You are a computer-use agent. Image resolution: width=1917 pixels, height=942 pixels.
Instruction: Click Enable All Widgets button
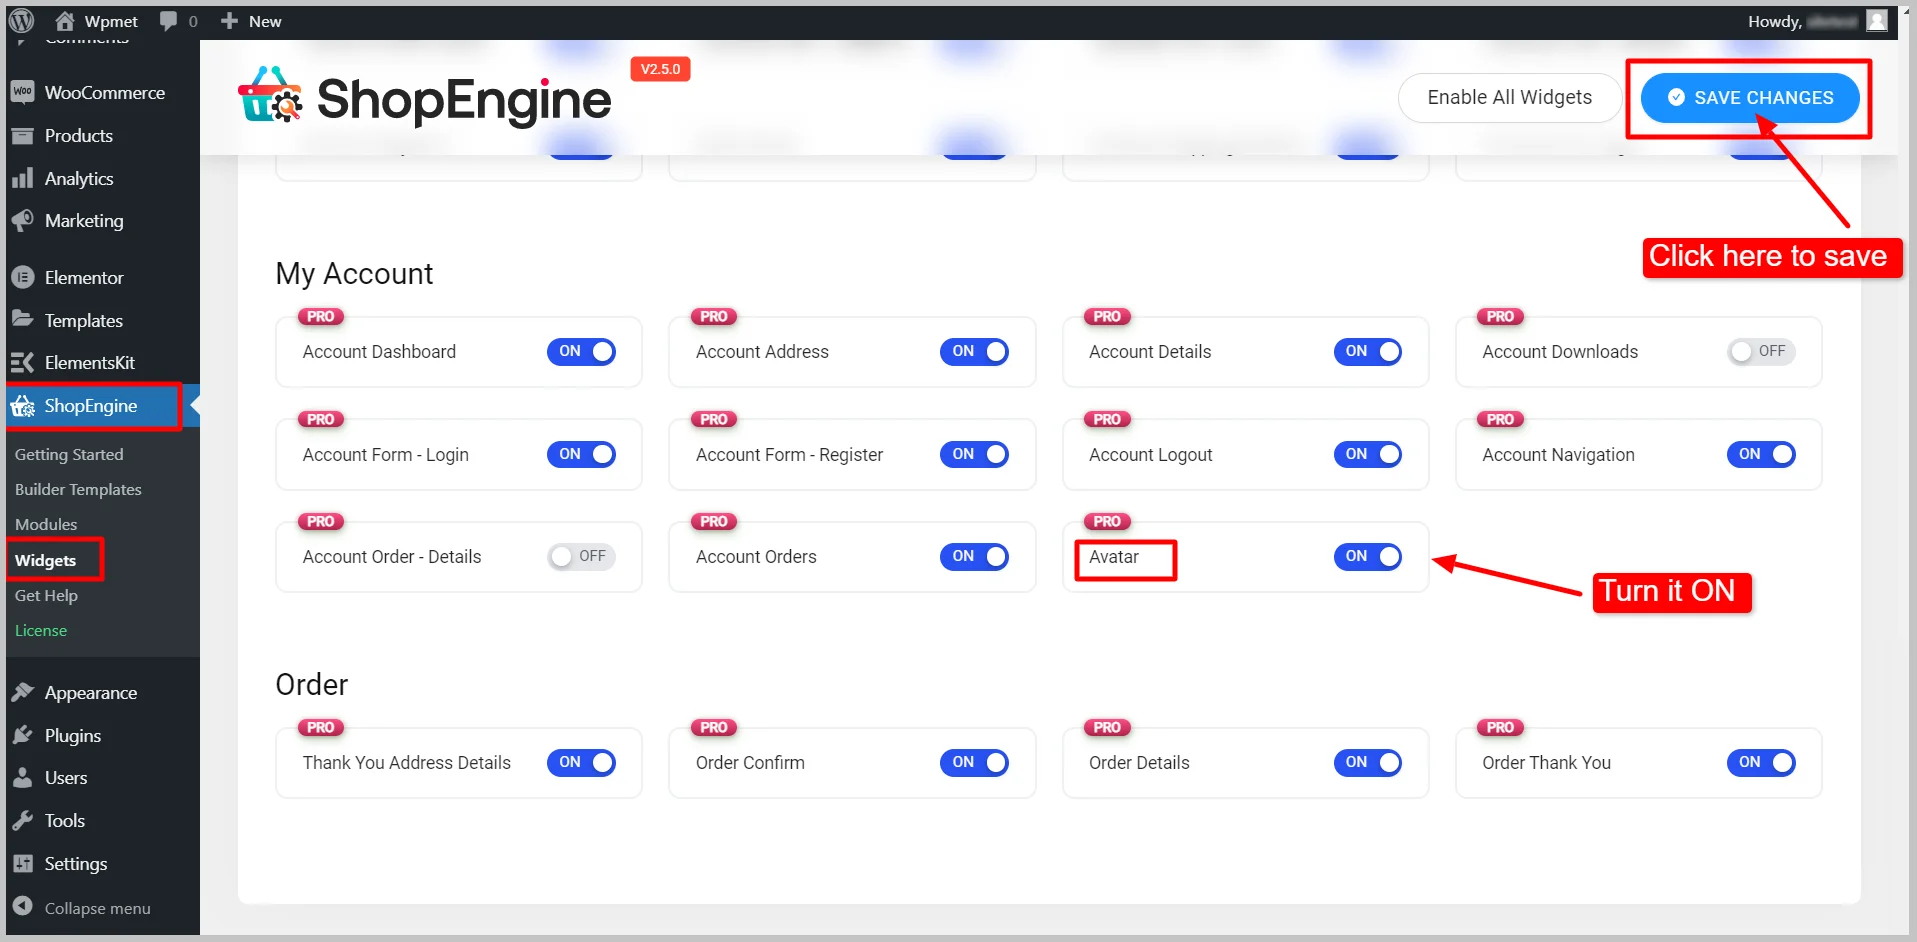tap(1509, 97)
